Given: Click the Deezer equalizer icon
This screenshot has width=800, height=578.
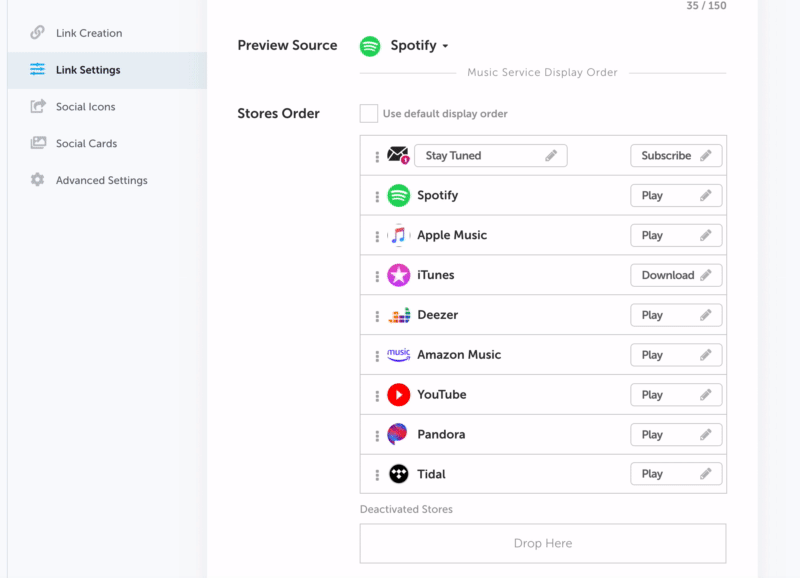Looking at the screenshot, I should click(x=398, y=315).
